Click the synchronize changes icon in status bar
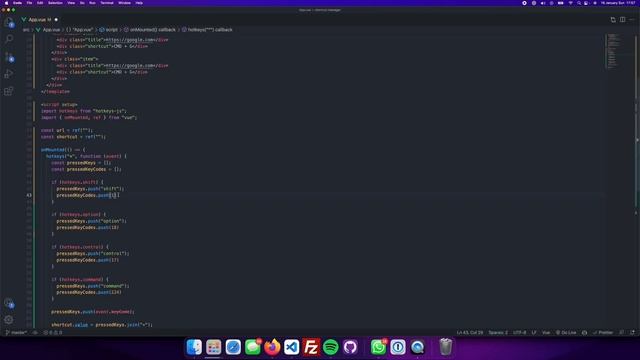 pyautogui.click(x=35, y=333)
